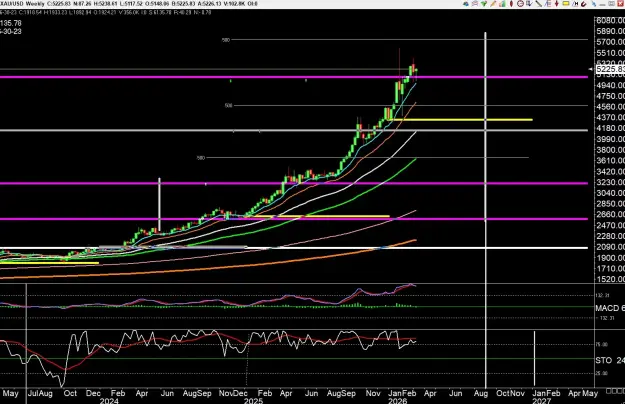625x404 pixels.
Task: Click the MACD indicator label
Action: click(610, 308)
